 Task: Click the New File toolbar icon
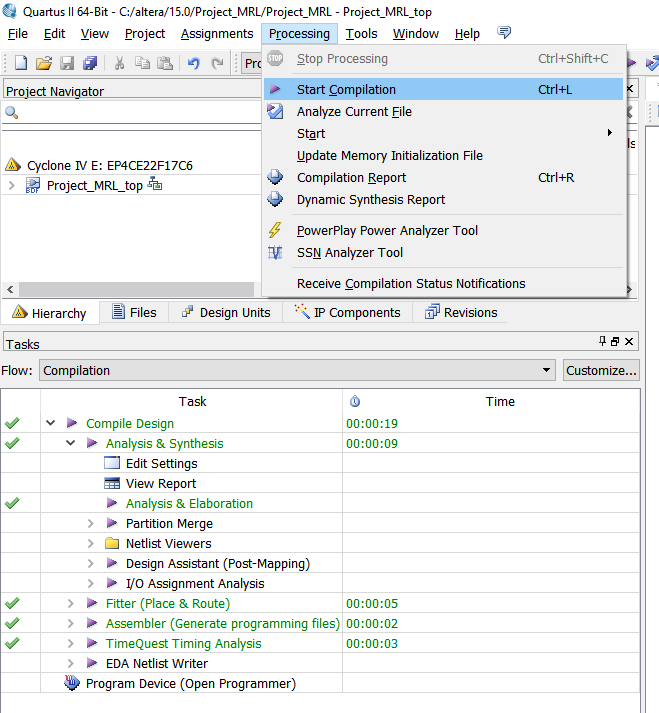coord(21,62)
